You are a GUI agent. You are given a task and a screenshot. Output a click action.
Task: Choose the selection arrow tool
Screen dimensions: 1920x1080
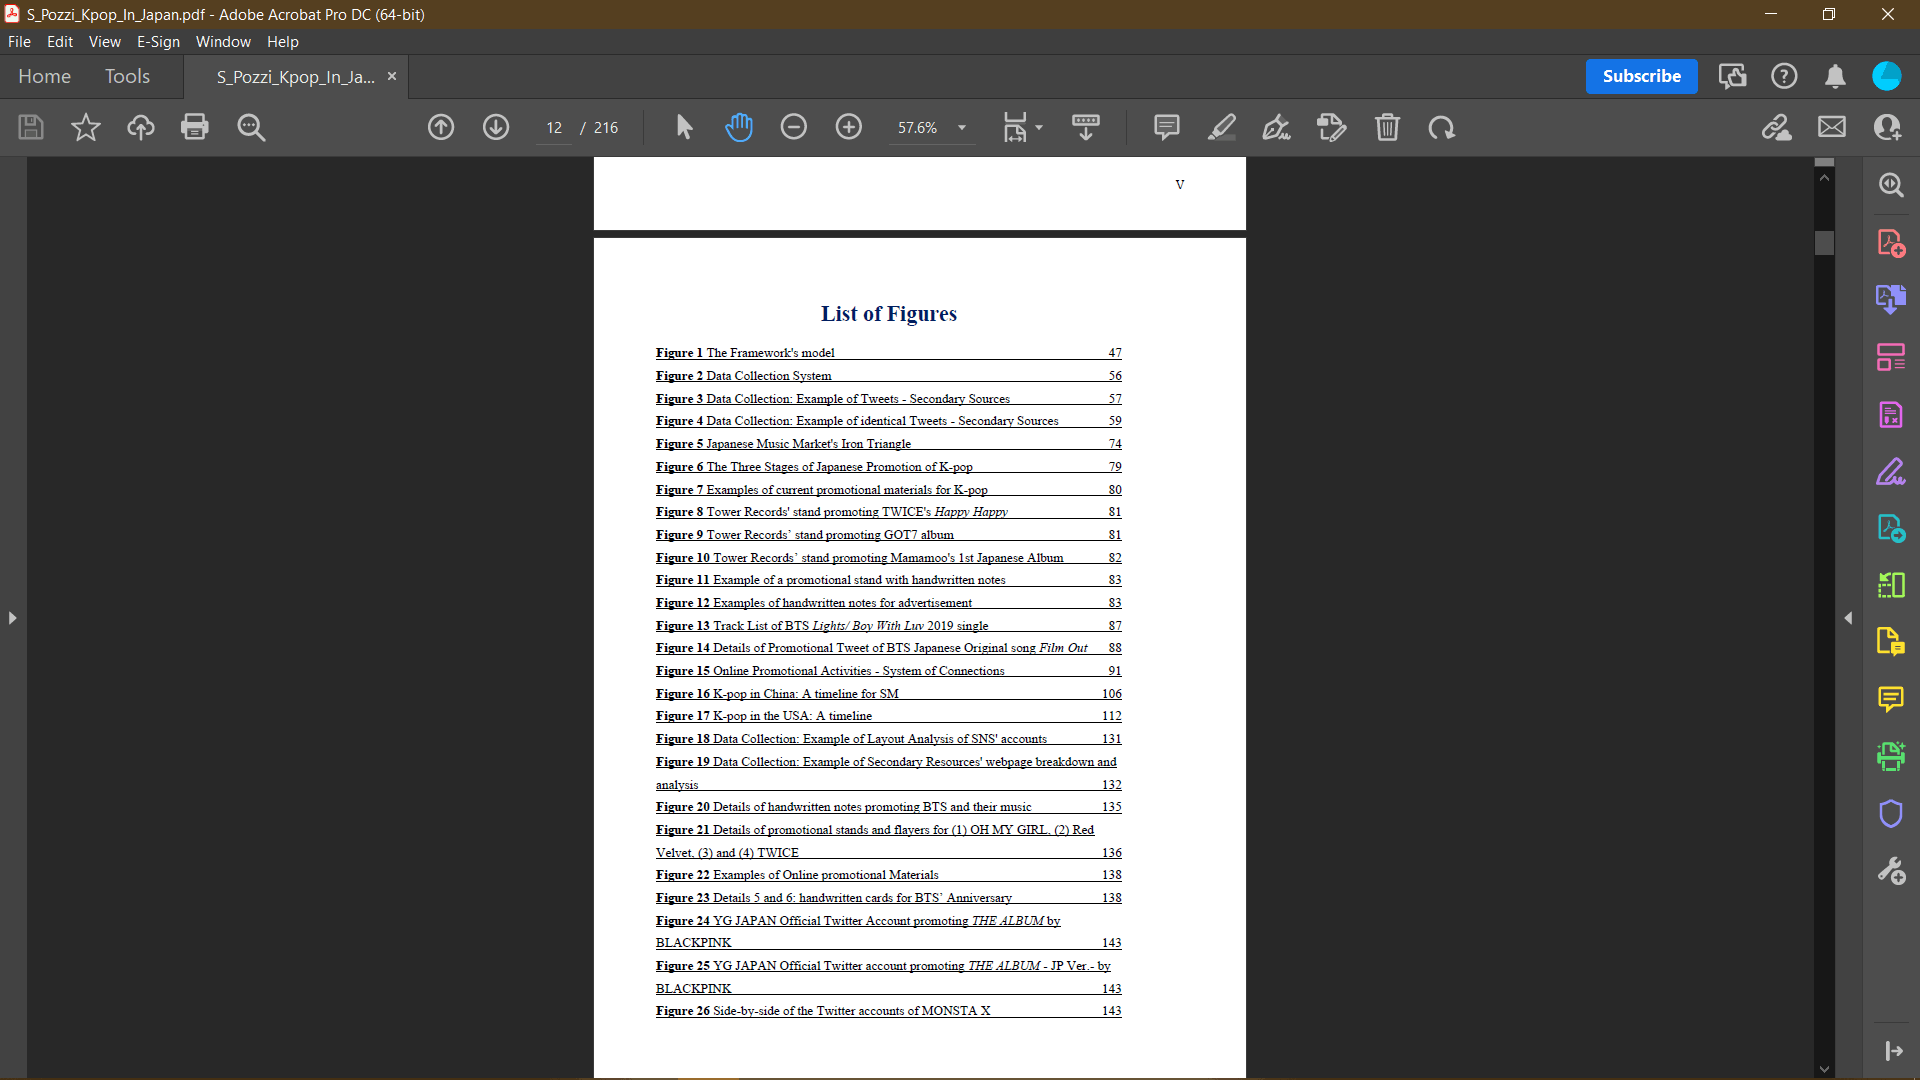tap(684, 127)
